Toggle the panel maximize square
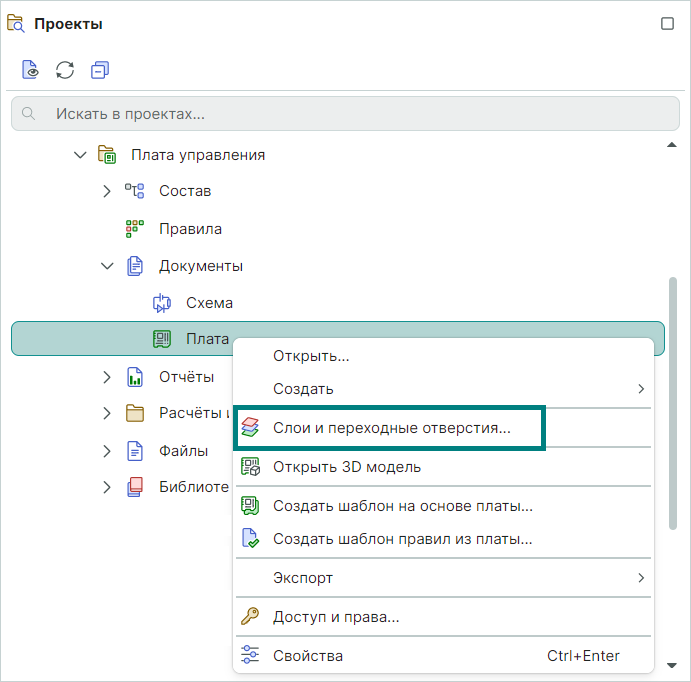Screen dimensions: 691x682 (667, 23)
